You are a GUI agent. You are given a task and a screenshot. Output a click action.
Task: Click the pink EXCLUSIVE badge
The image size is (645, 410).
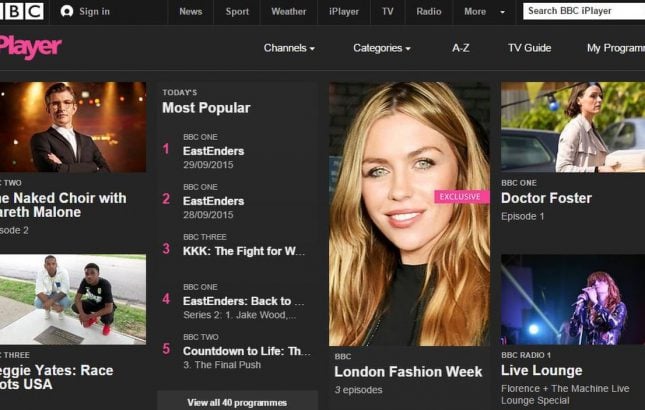462,197
